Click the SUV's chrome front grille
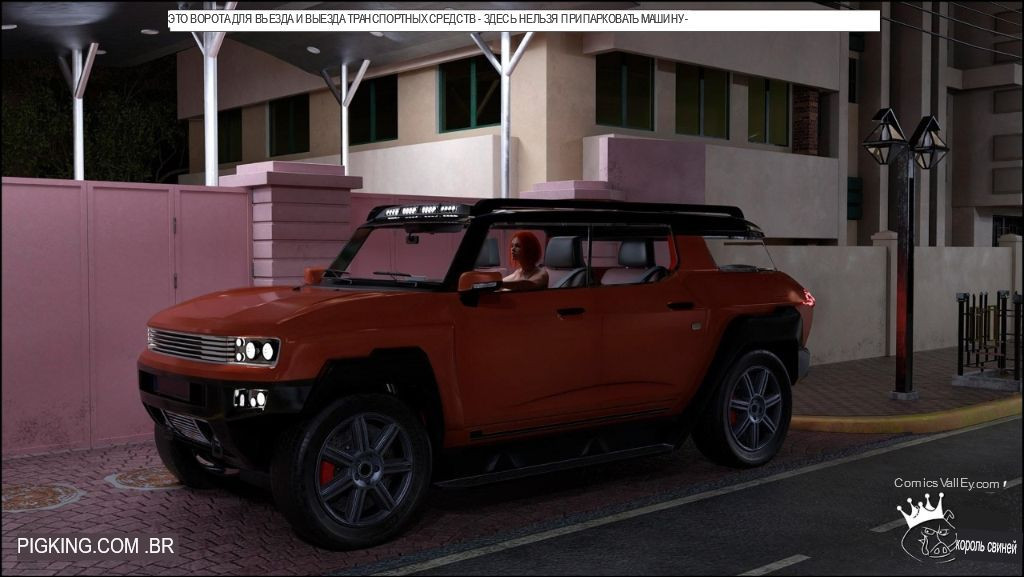Viewport: 1024px width, 577px height. pos(190,345)
